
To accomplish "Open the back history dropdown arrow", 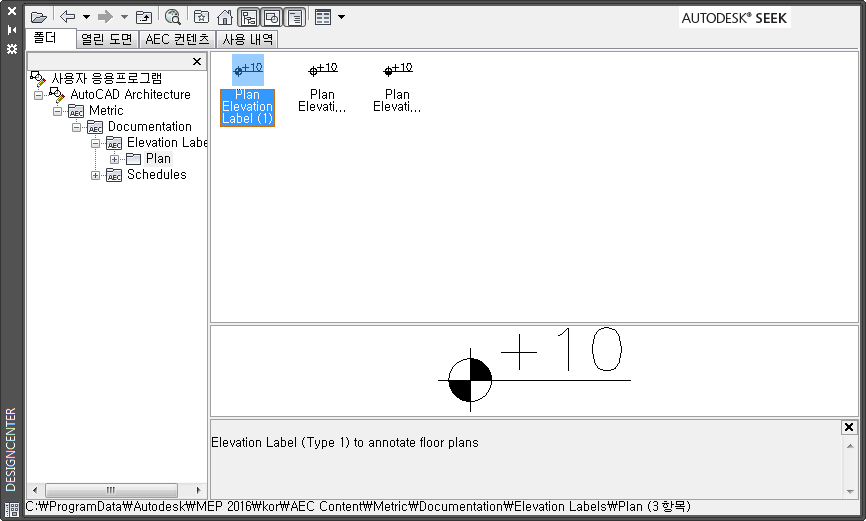I will click(x=86, y=17).
